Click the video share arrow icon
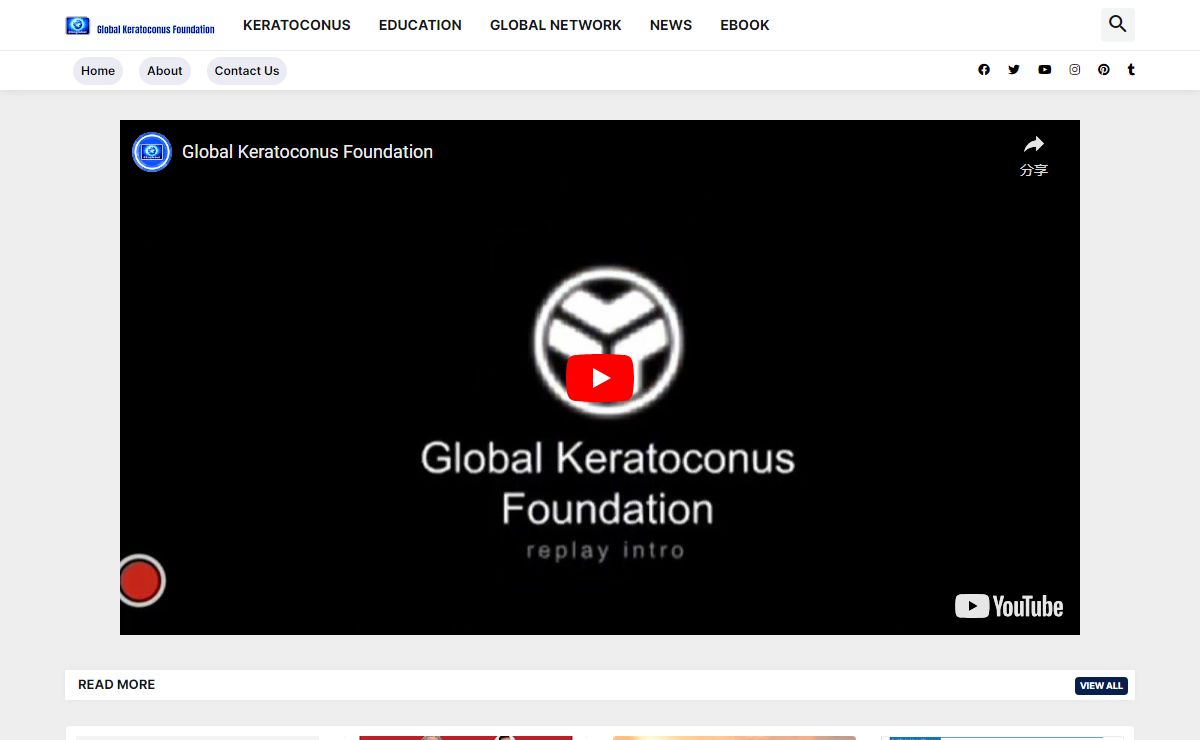 point(1034,146)
